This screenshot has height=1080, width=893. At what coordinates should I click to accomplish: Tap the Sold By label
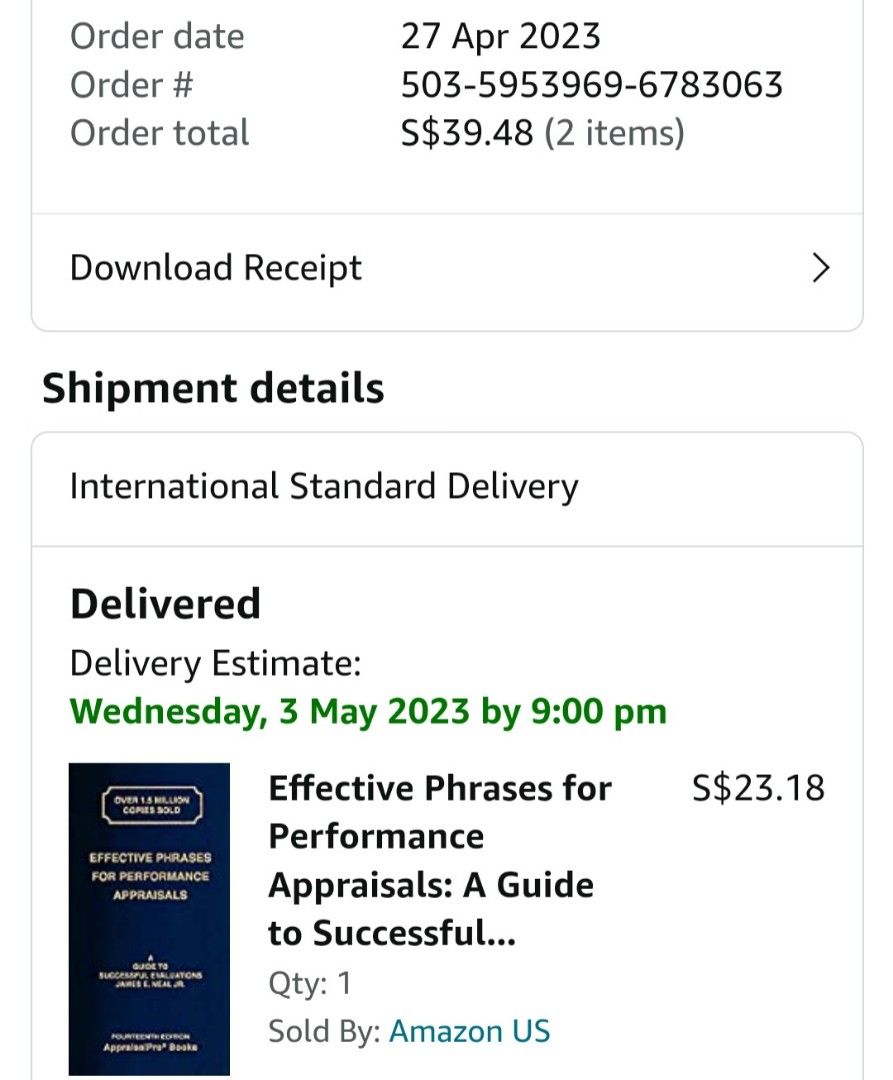323,1031
